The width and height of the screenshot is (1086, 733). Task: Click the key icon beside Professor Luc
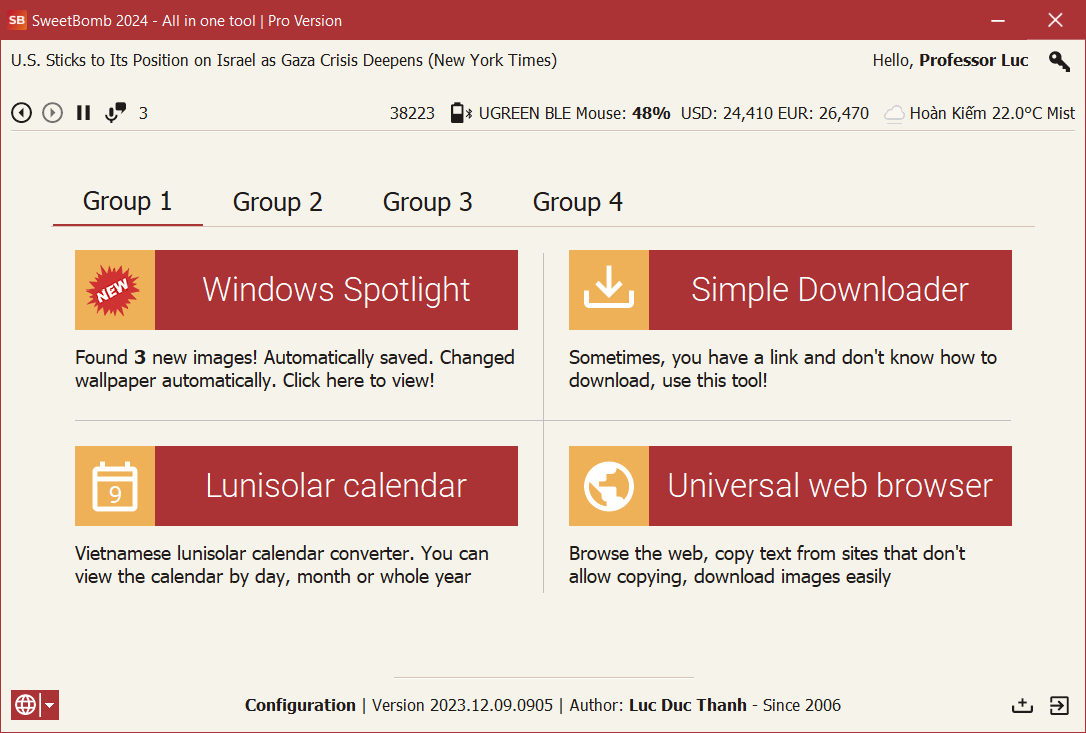[x=1059, y=61]
